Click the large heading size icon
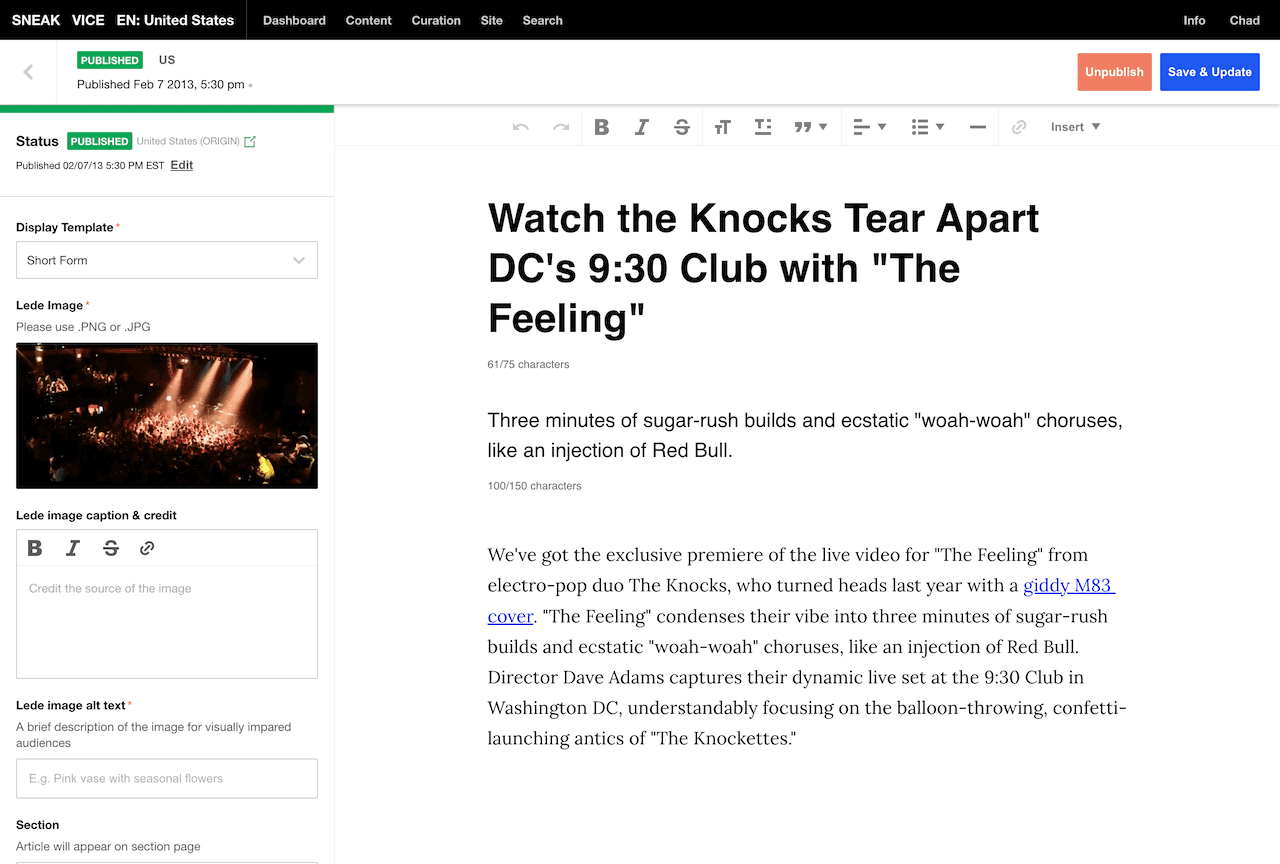 click(722, 127)
